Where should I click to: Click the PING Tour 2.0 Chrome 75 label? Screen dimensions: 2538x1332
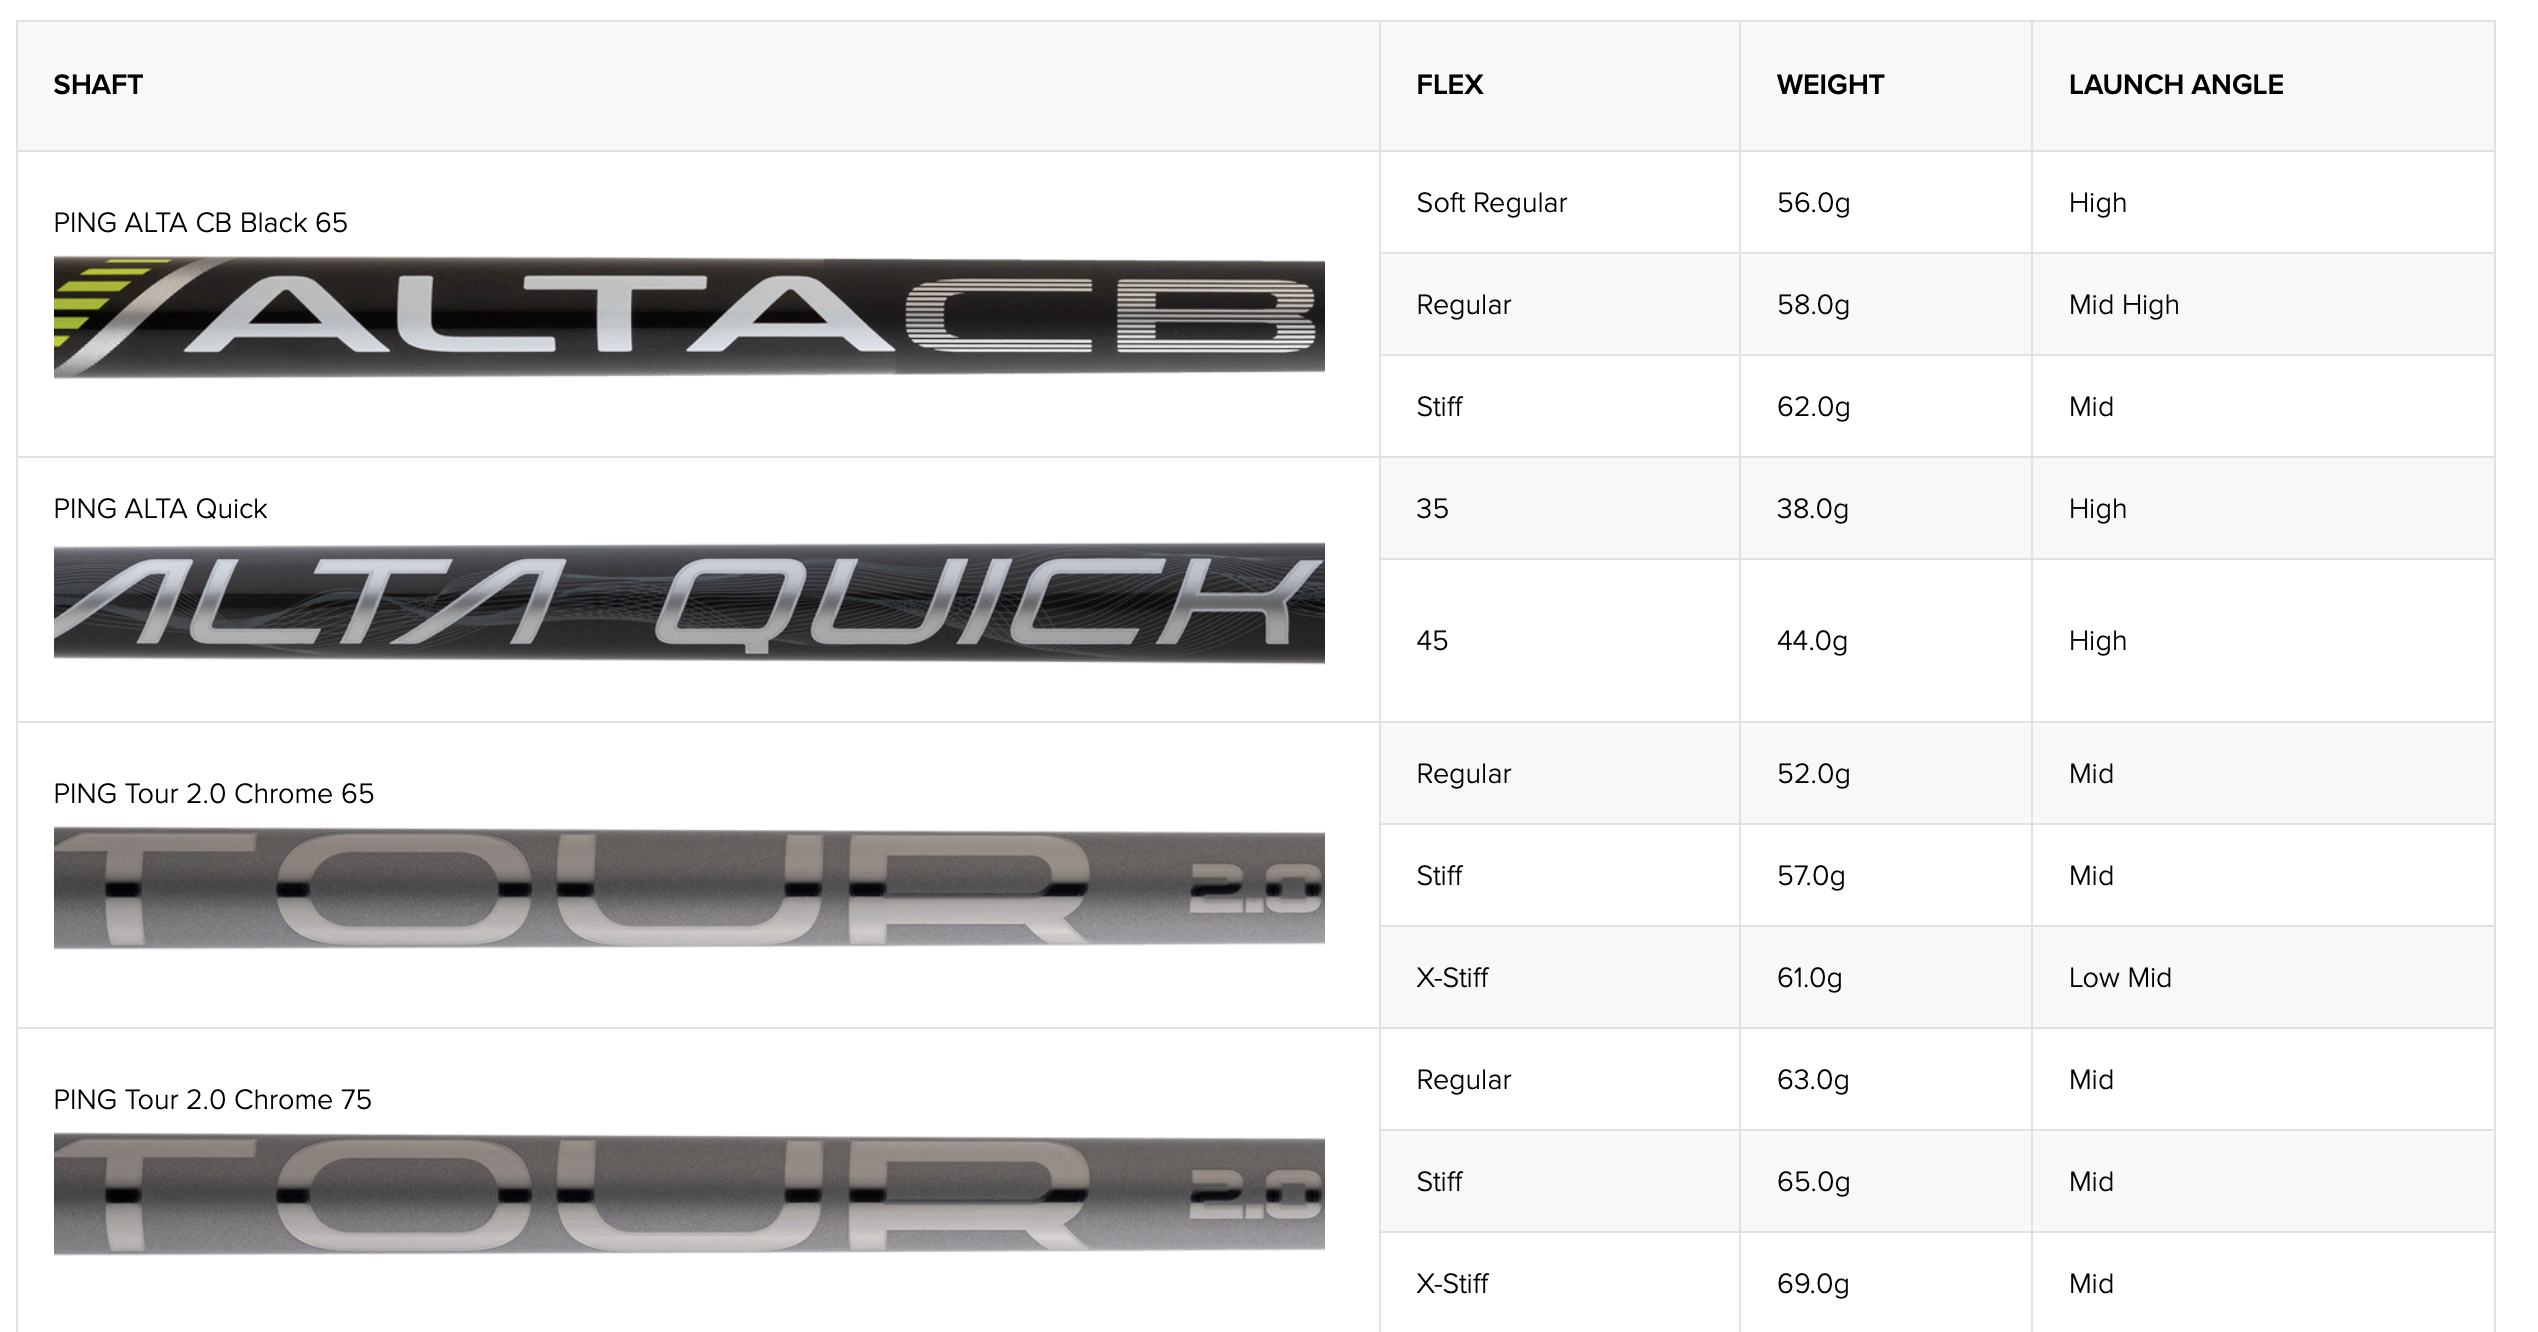212,1100
